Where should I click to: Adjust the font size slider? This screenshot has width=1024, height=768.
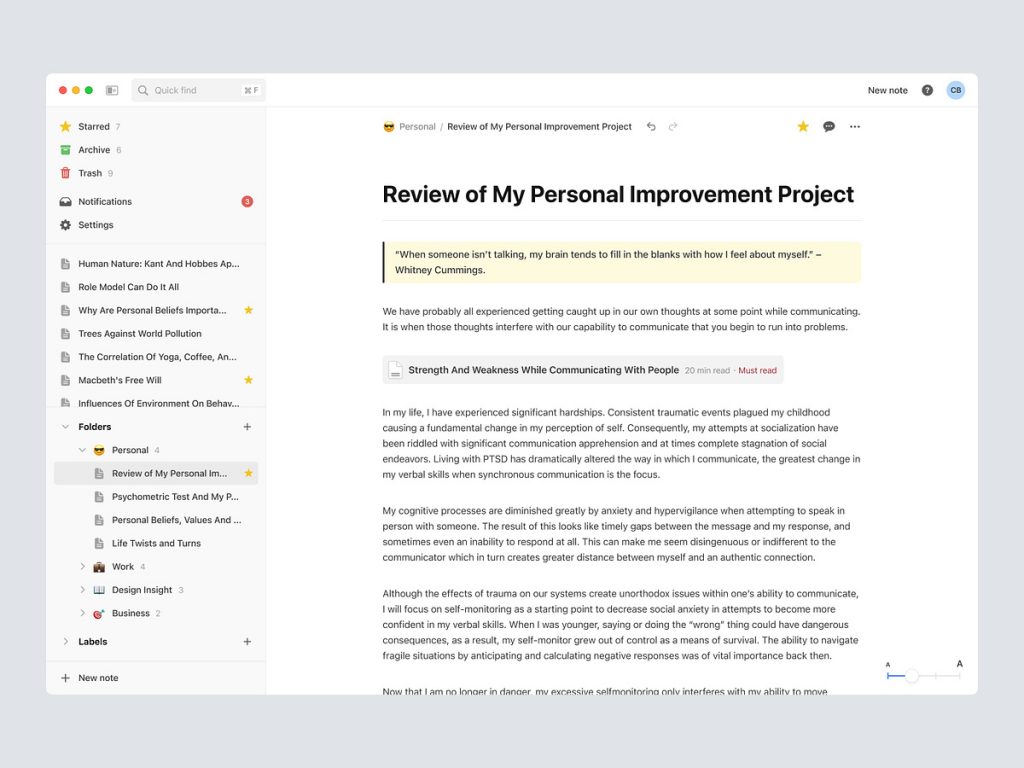pos(912,677)
